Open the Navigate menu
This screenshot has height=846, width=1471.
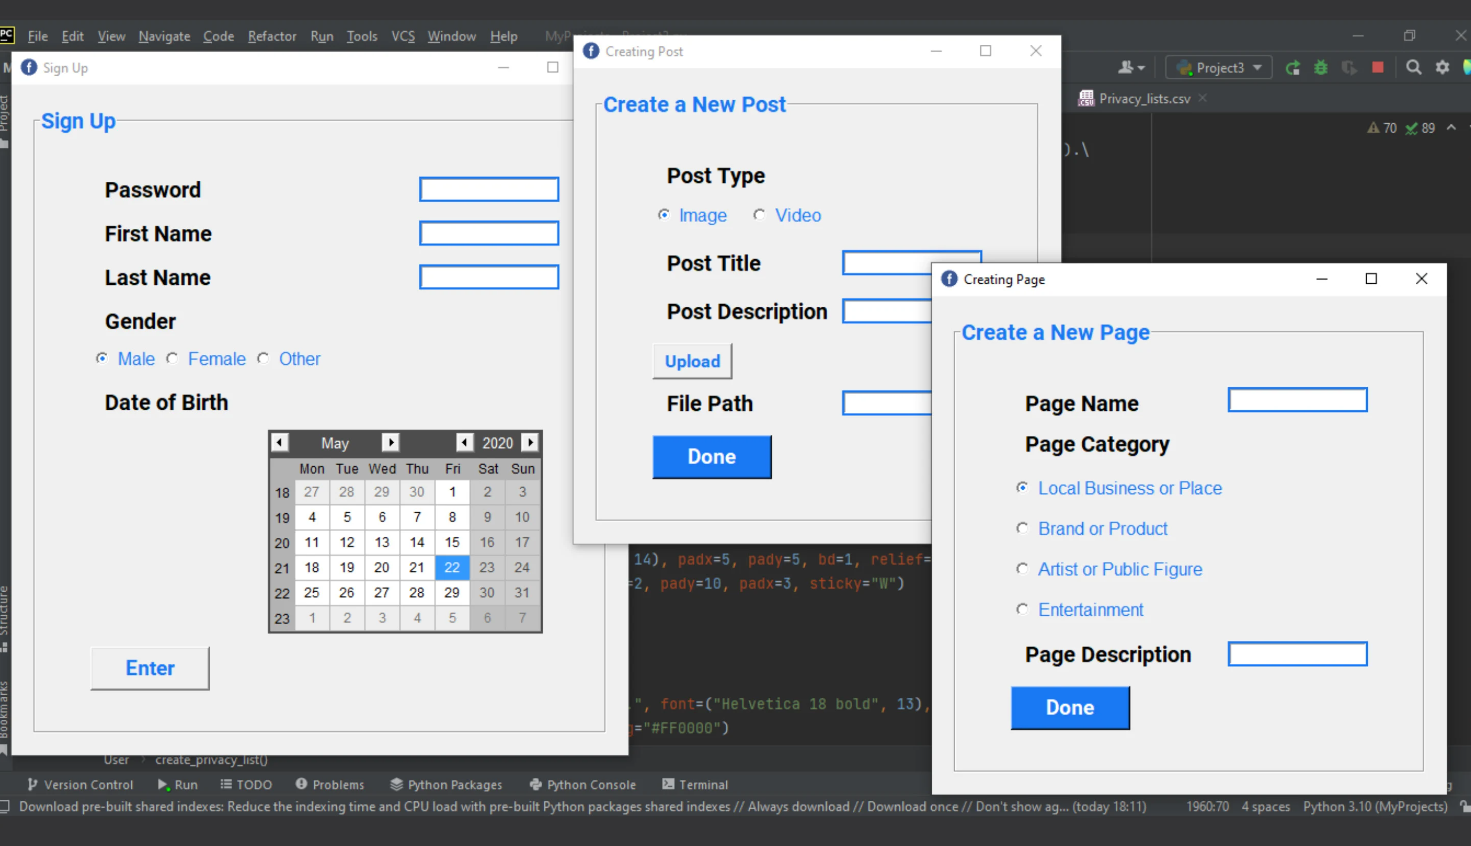[x=164, y=36]
